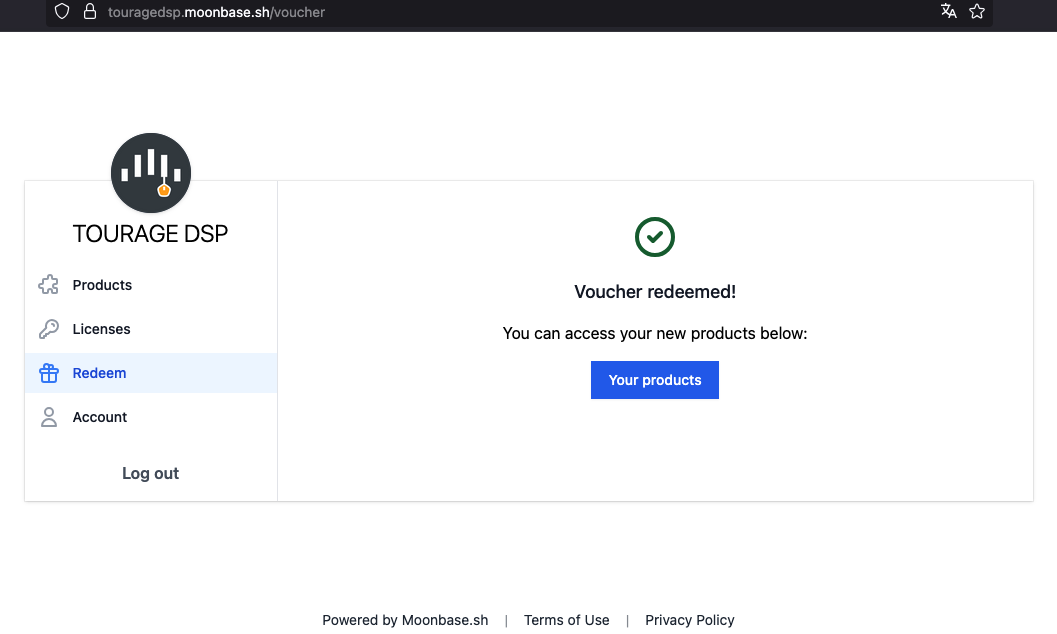The height and width of the screenshot is (634, 1057).
Task: Open the Products menu item
Action: pos(102,285)
